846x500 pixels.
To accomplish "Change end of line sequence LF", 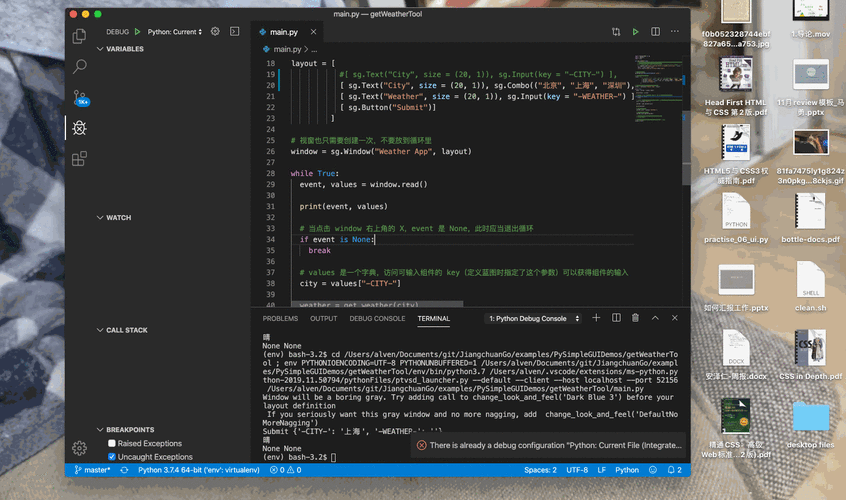I will pyautogui.click(x=602, y=470).
